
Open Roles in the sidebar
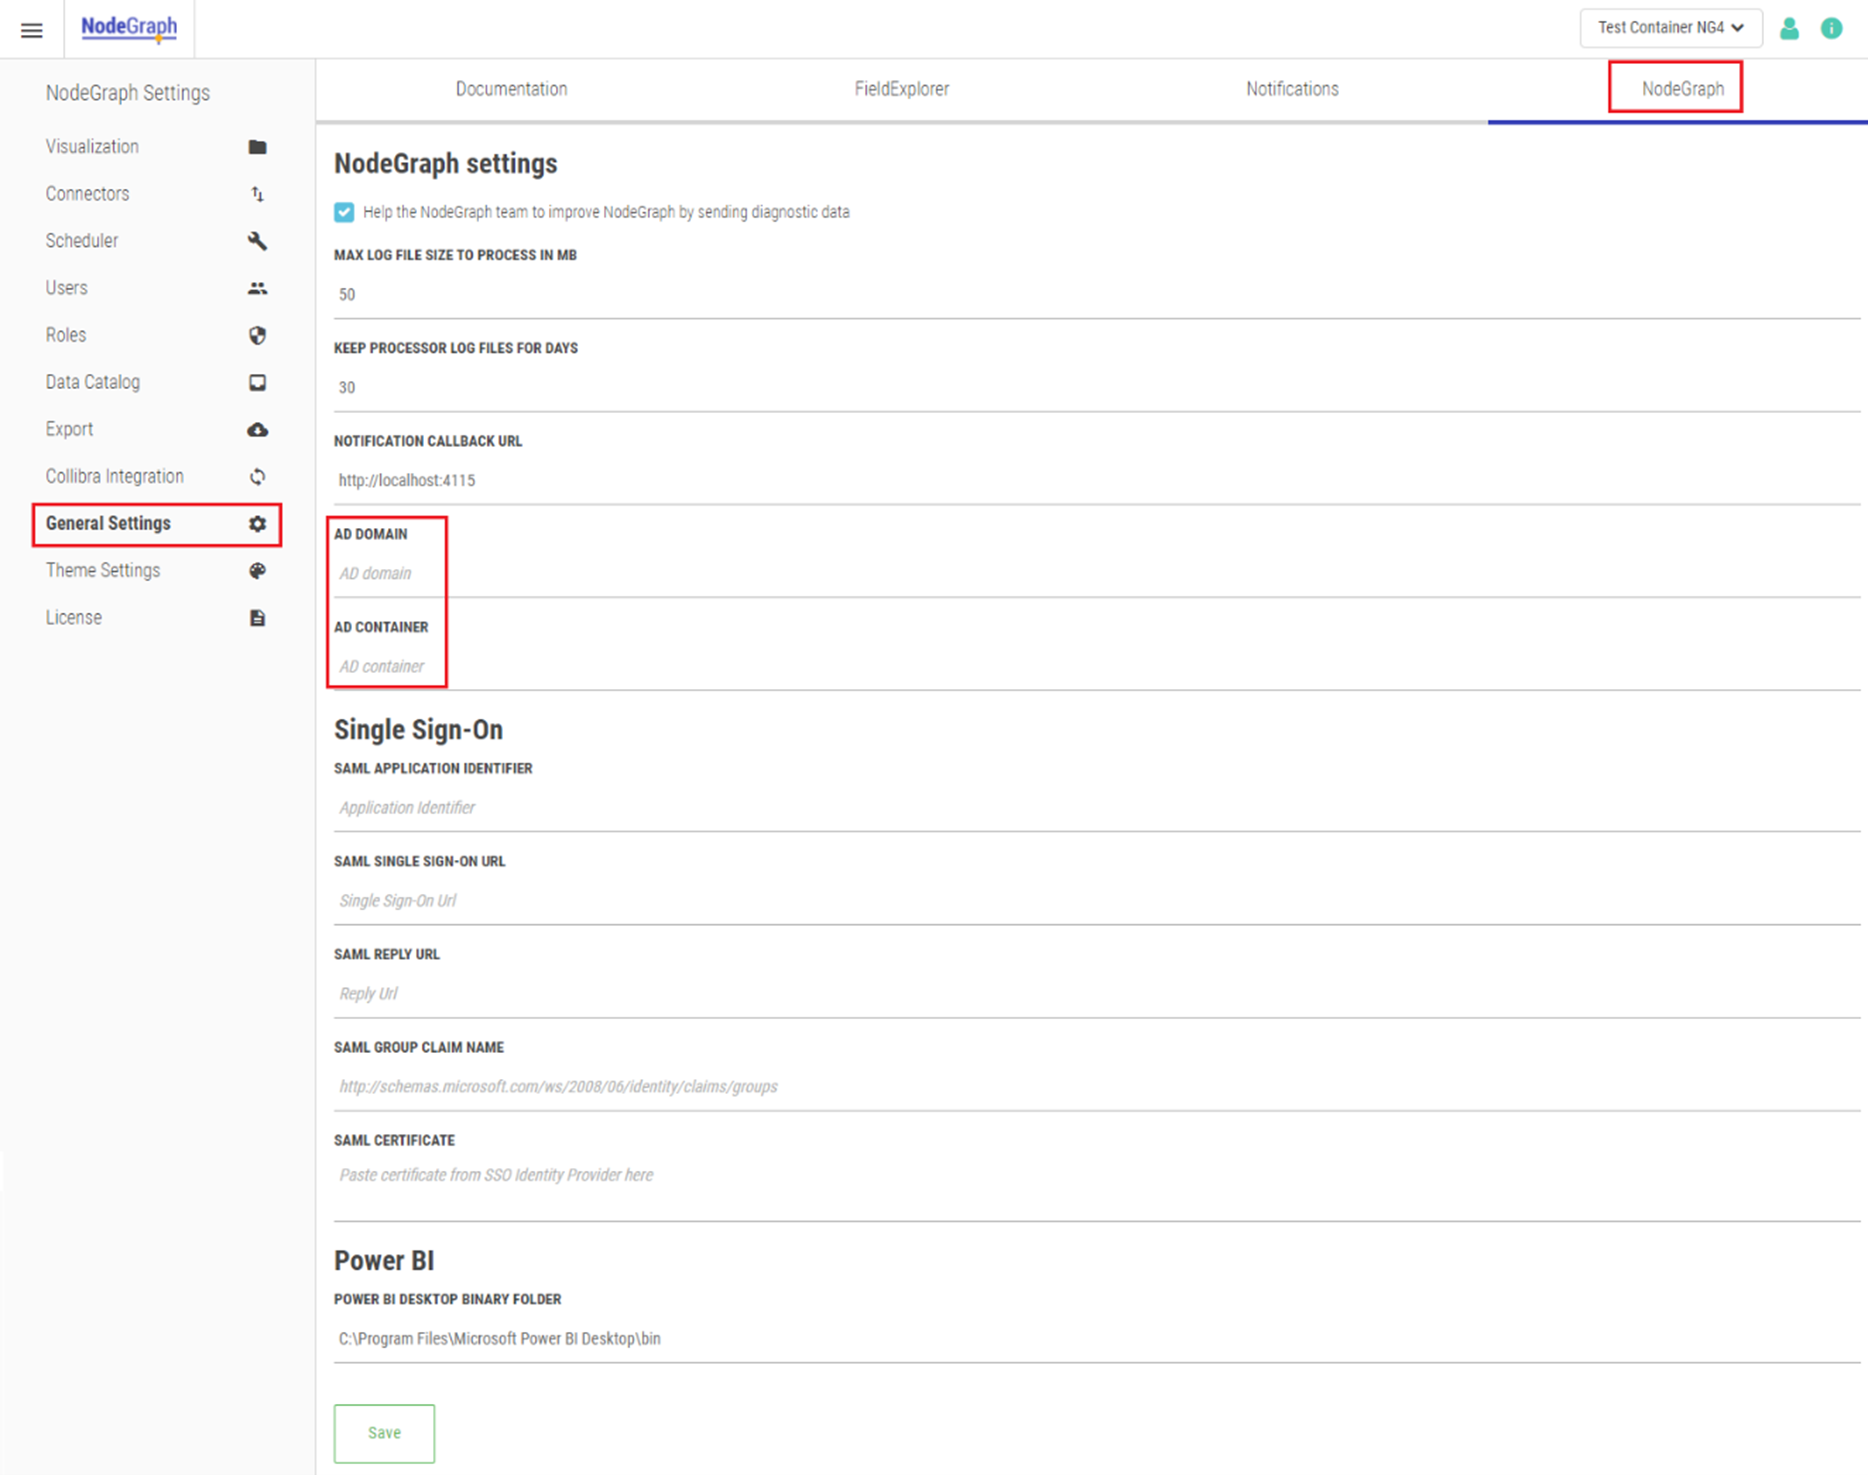(x=66, y=335)
